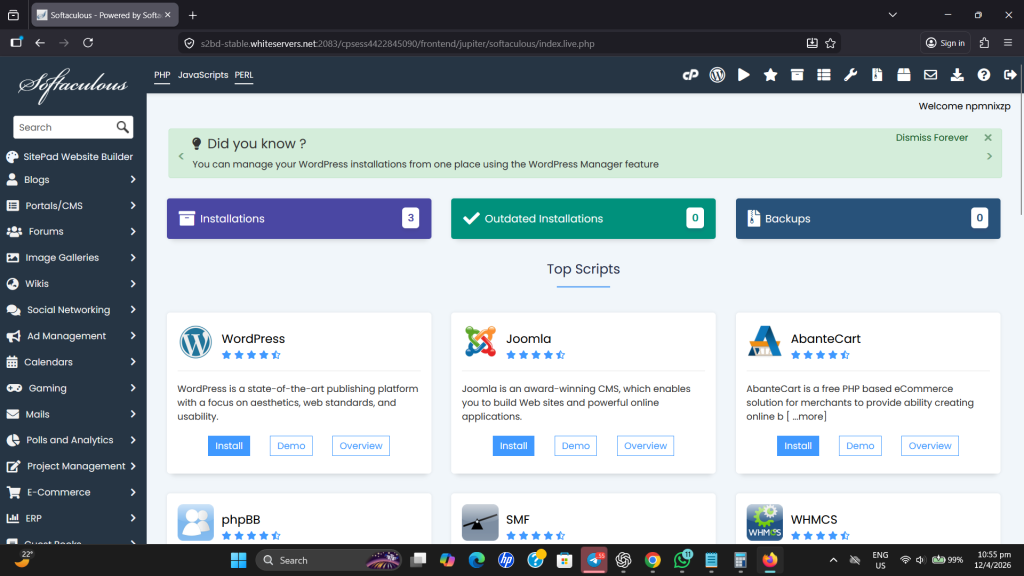
Task: Expand Project Management category
Action: (73, 466)
